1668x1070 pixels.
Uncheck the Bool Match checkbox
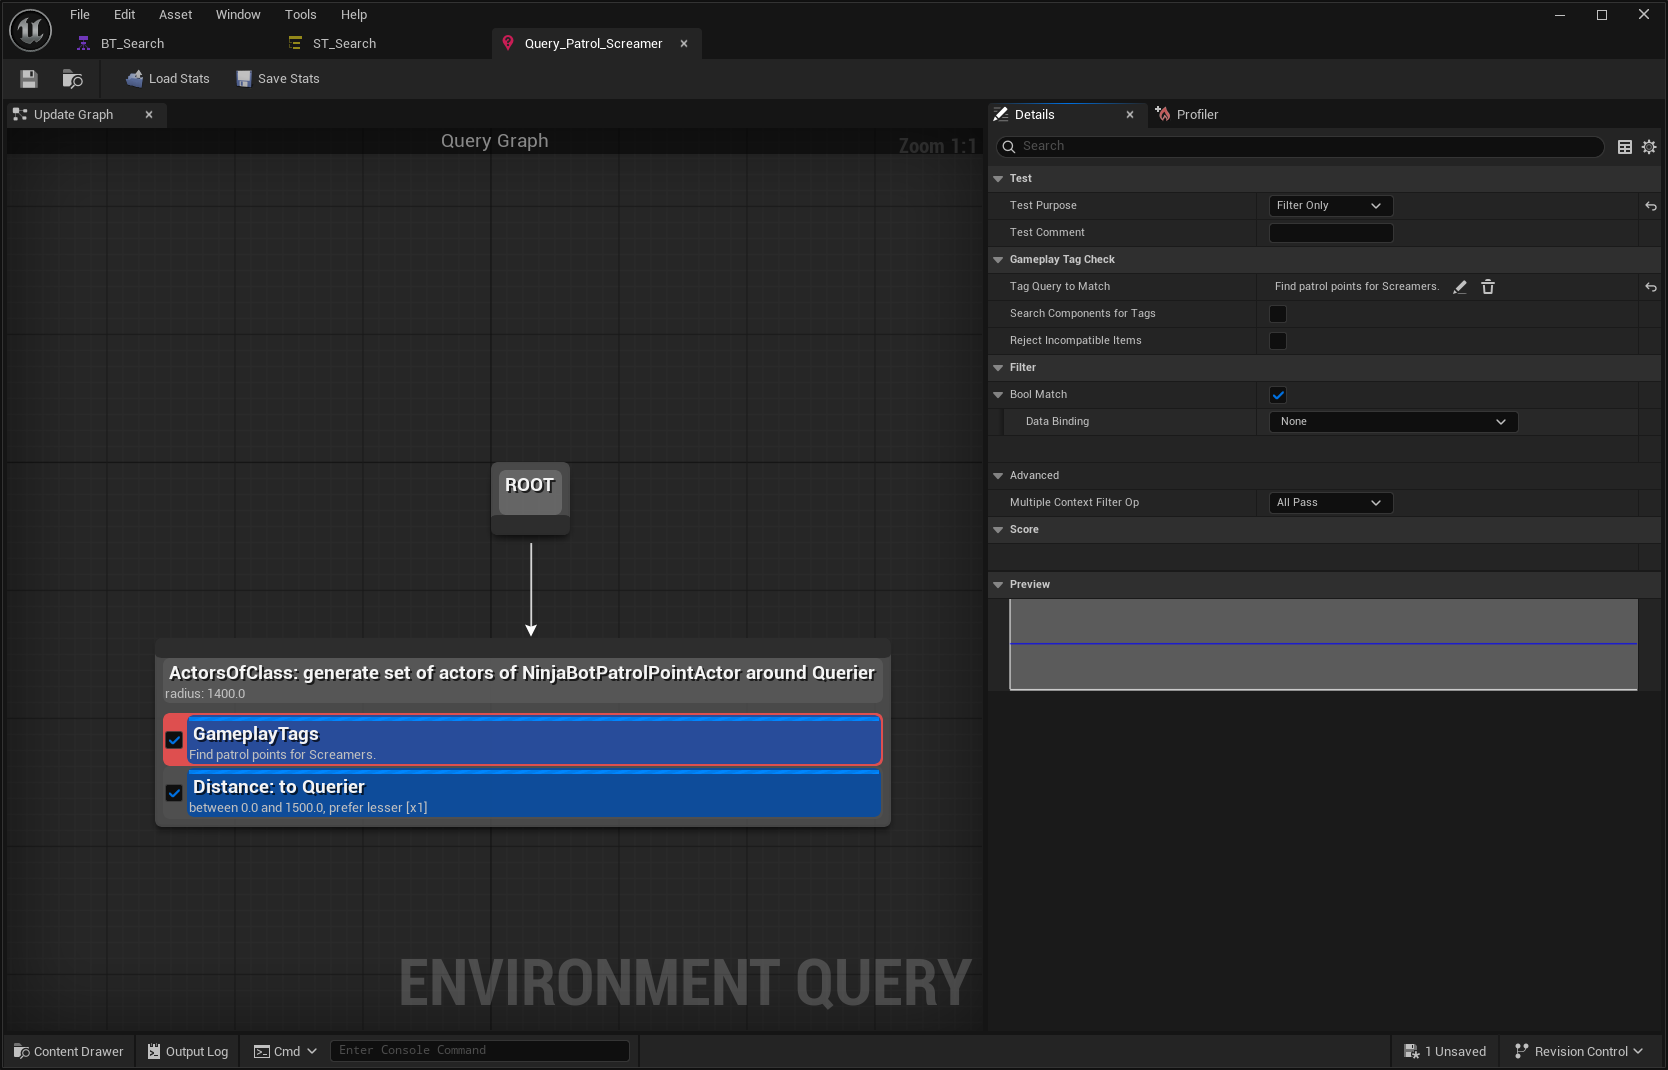(x=1278, y=395)
